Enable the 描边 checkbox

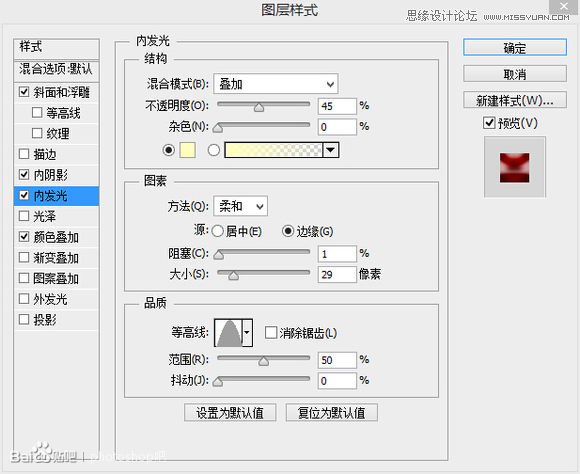[x=24, y=154]
